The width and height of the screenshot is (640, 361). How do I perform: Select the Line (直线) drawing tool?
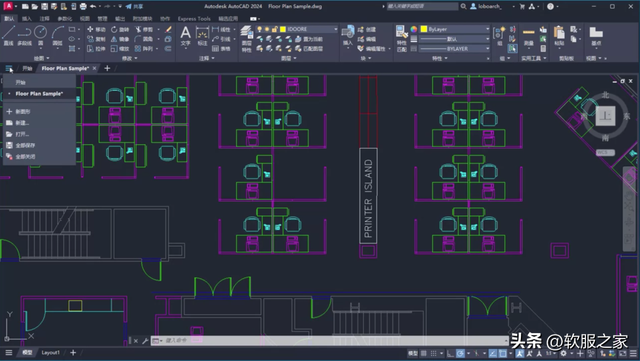(x=9, y=35)
